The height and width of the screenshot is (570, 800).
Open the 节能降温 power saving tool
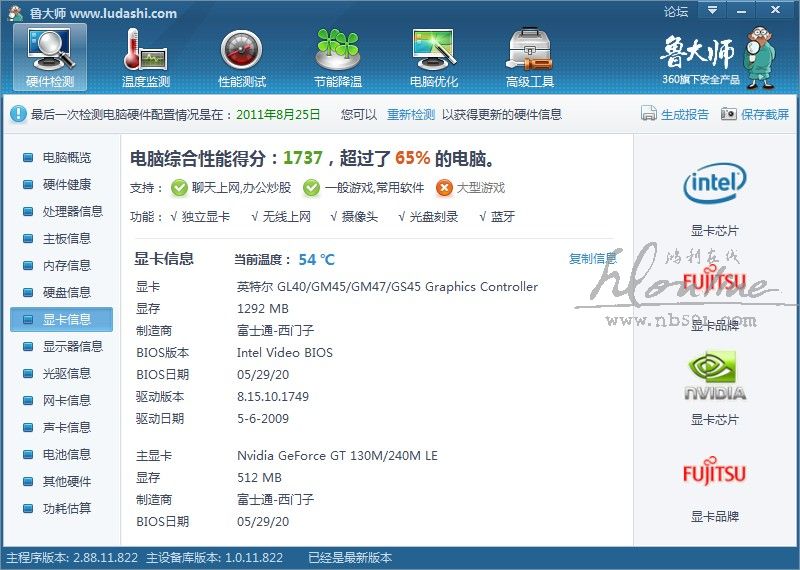coord(338,57)
